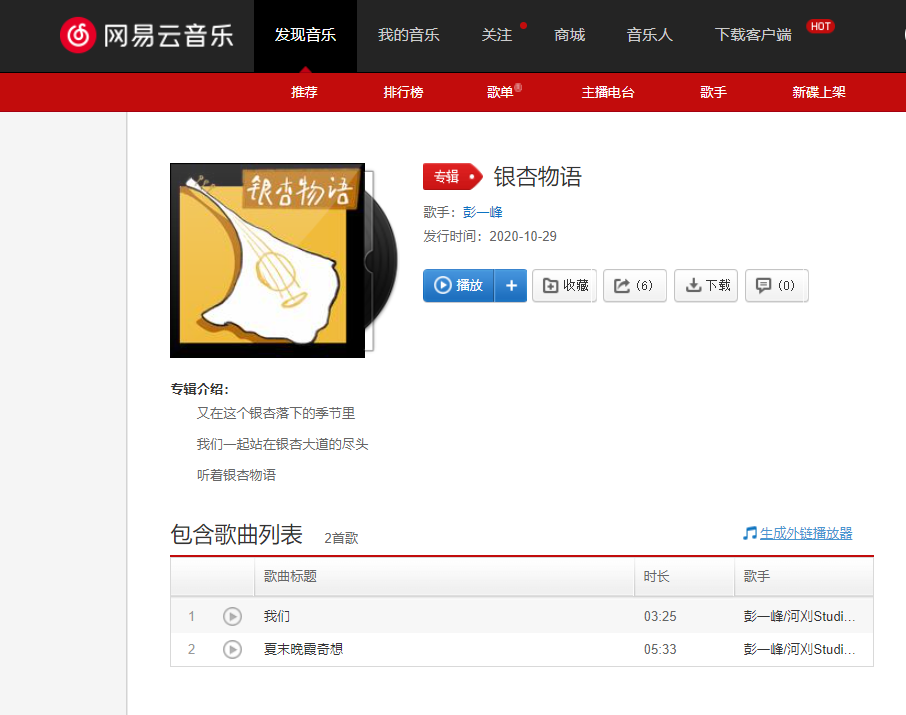
Task: Open the 商城 store menu item
Action: tap(570, 35)
